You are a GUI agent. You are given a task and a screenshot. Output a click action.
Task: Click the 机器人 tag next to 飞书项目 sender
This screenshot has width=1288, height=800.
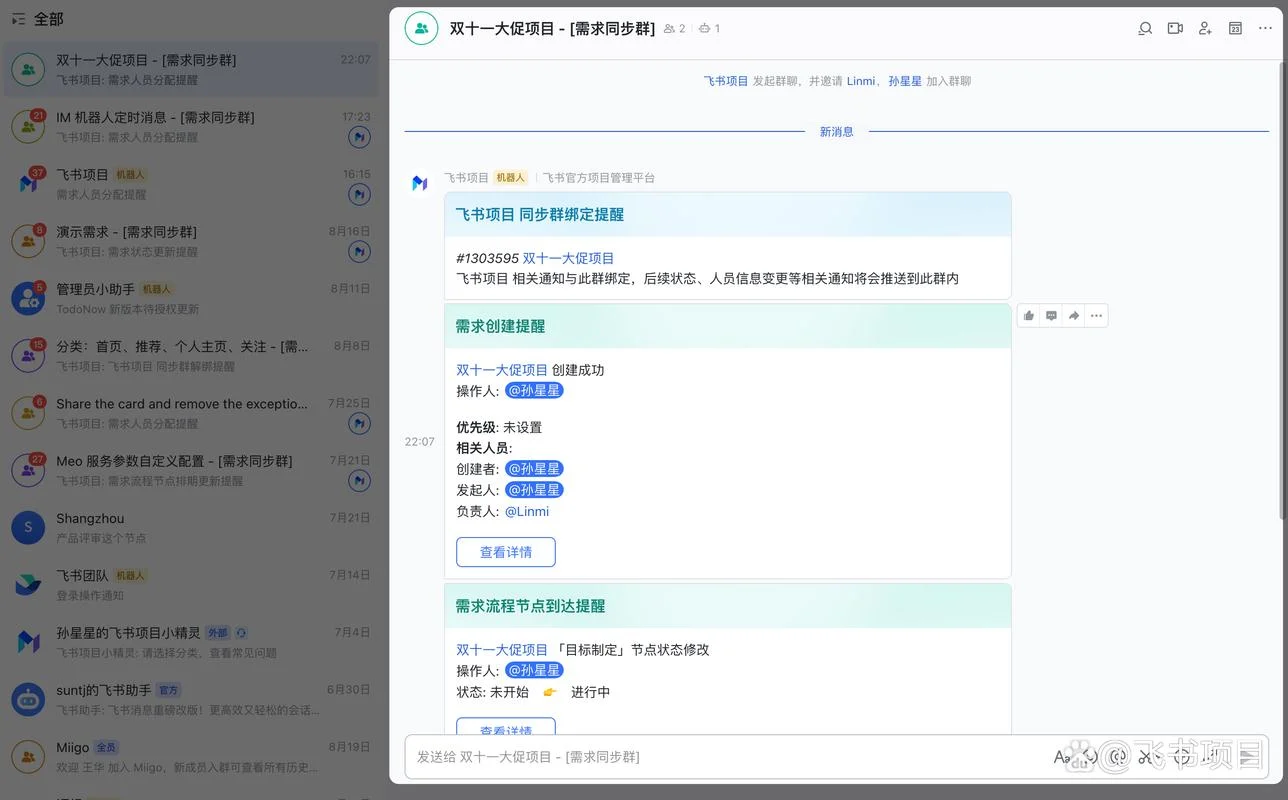point(510,178)
